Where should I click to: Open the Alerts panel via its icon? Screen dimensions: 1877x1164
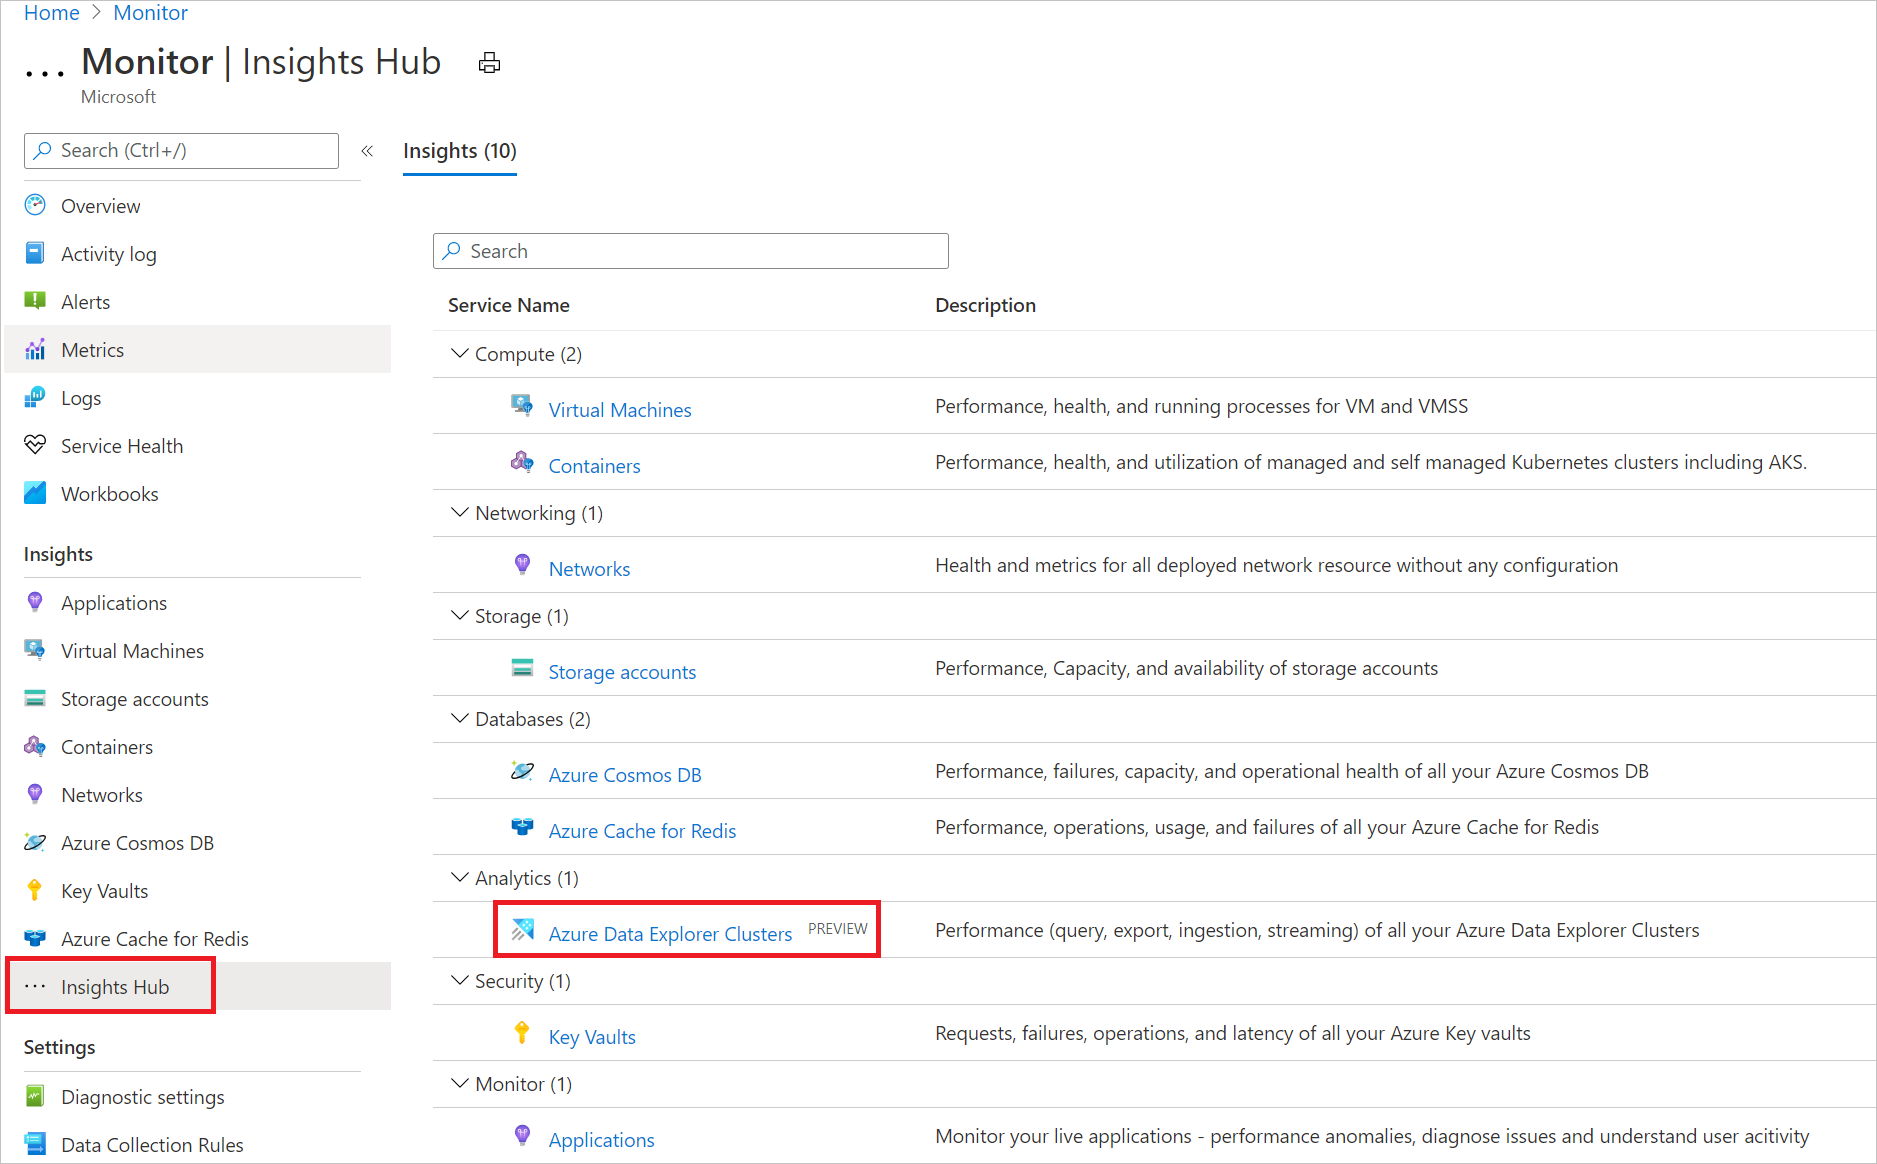pos(35,301)
